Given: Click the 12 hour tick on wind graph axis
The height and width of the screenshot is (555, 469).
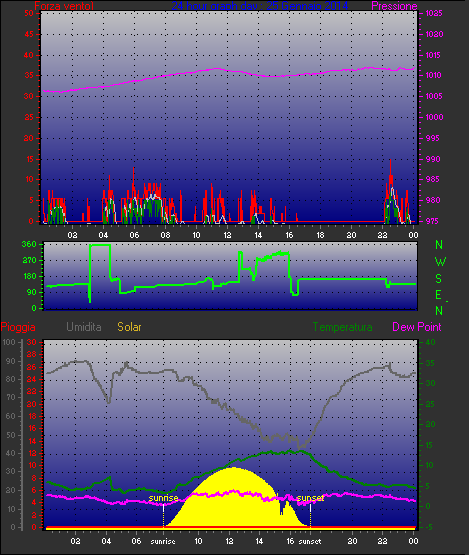Looking at the screenshot, I should pos(227,235).
